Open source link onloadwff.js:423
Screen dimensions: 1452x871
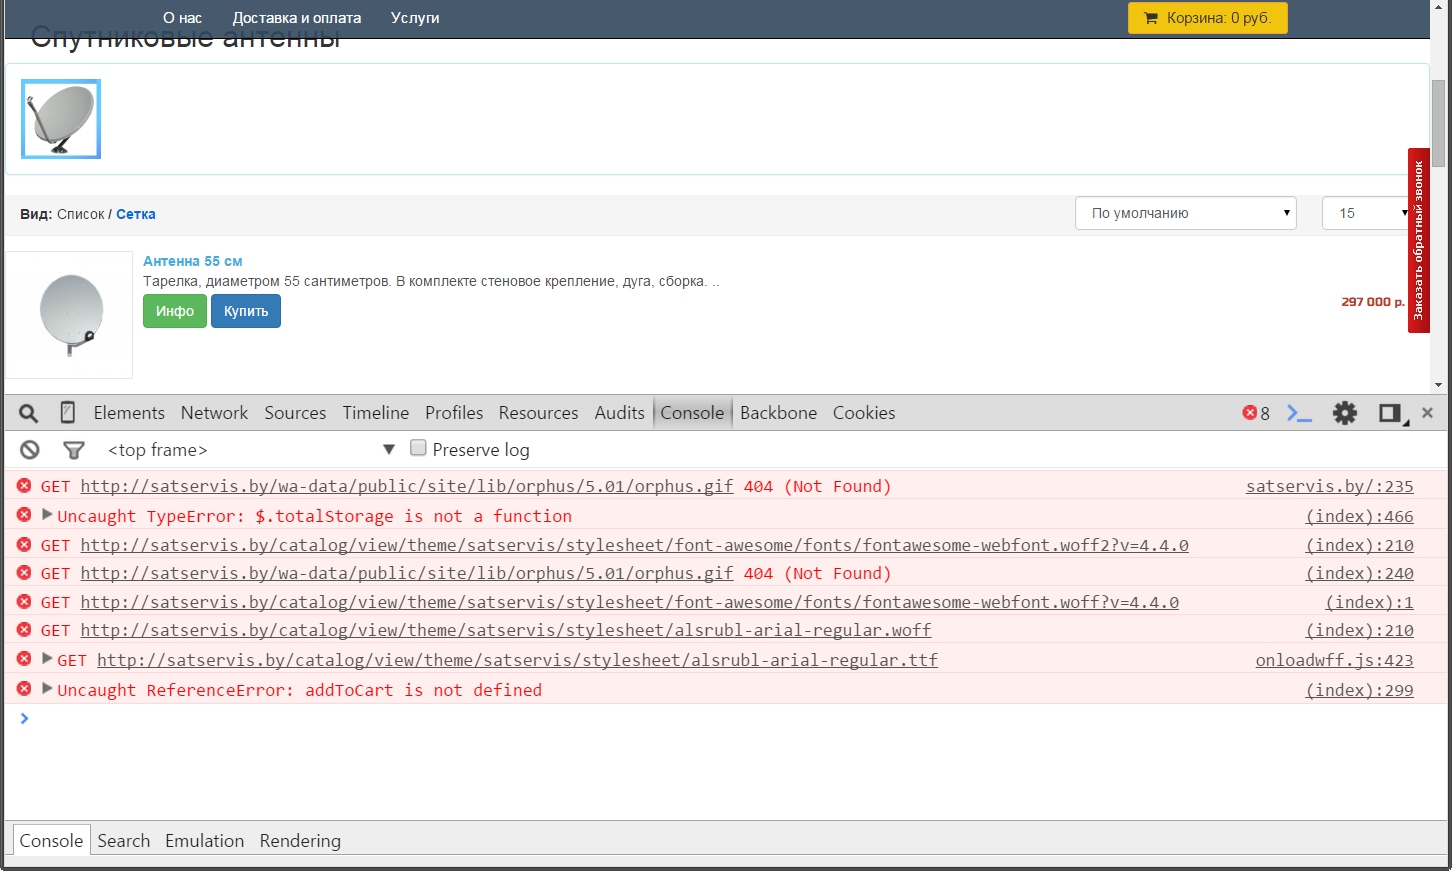click(1335, 660)
